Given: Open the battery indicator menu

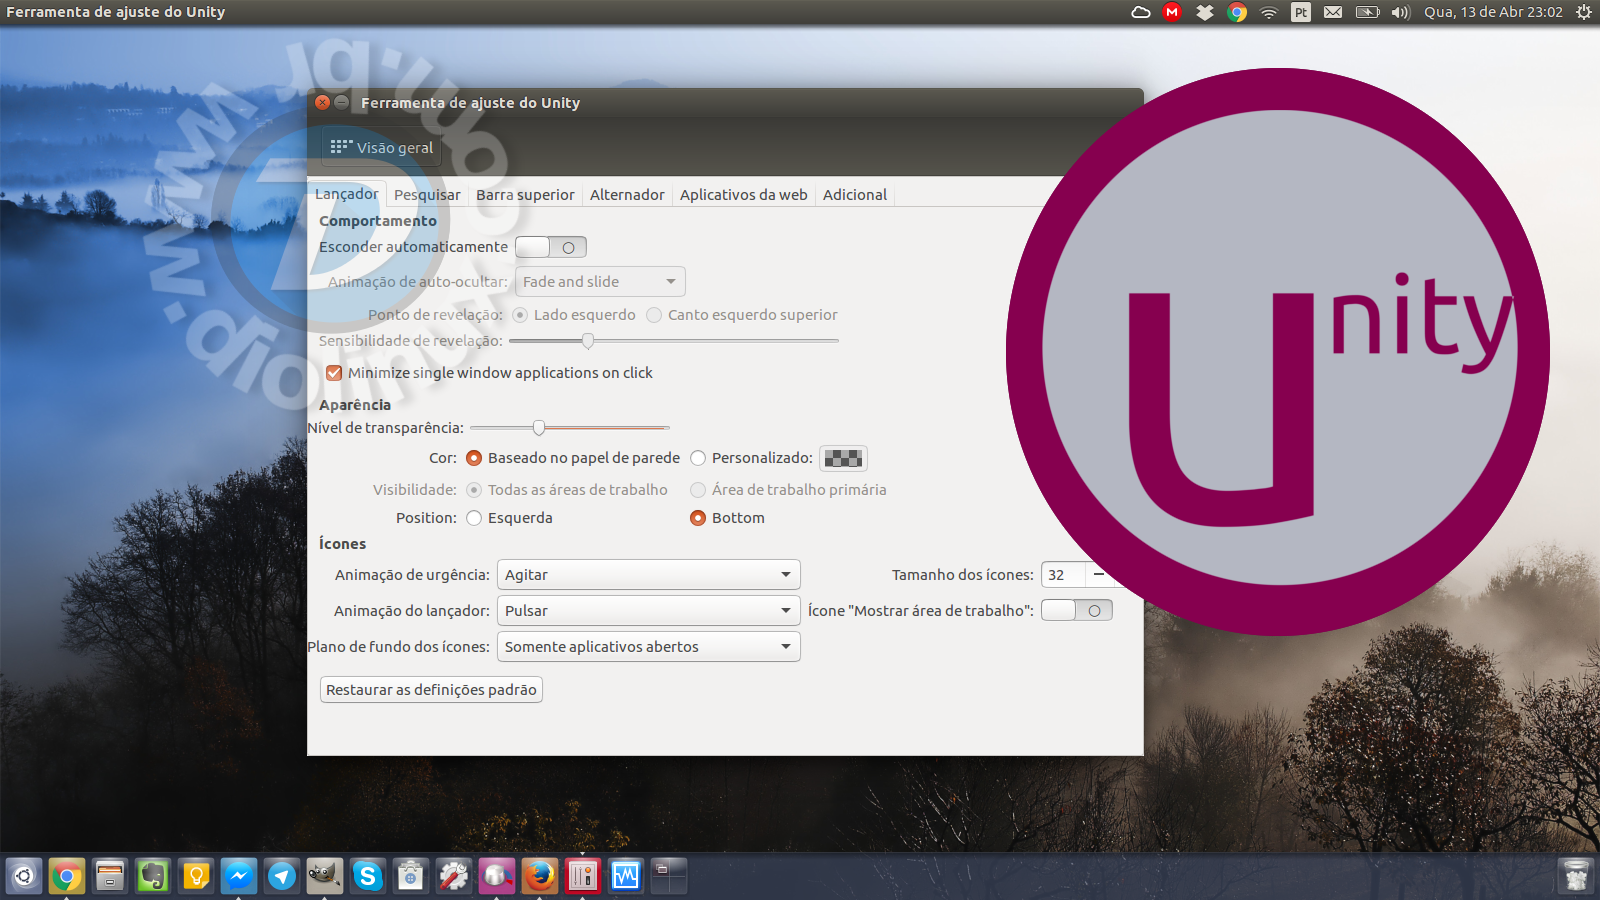Looking at the screenshot, I should click(x=1367, y=12).
